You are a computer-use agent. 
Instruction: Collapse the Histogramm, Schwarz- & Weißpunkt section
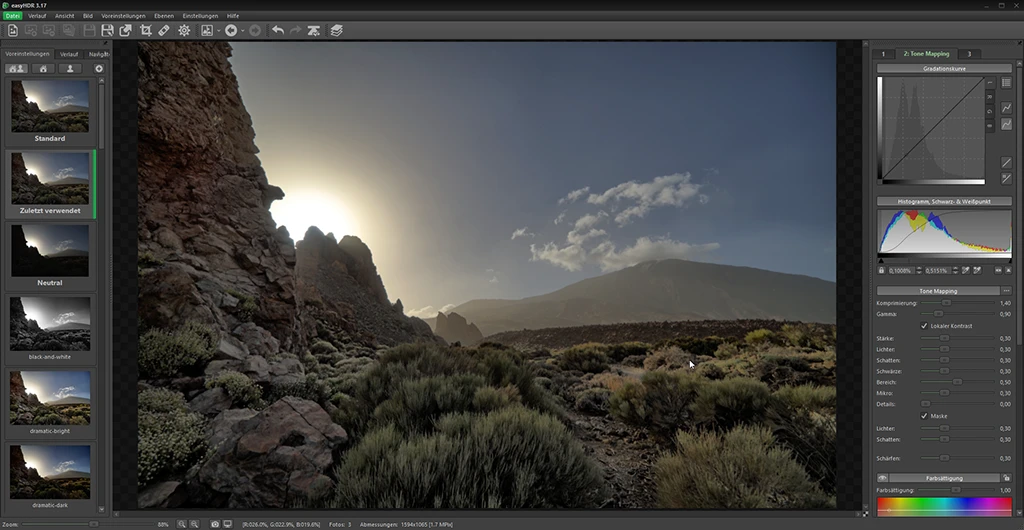click(x=945, y=201)
